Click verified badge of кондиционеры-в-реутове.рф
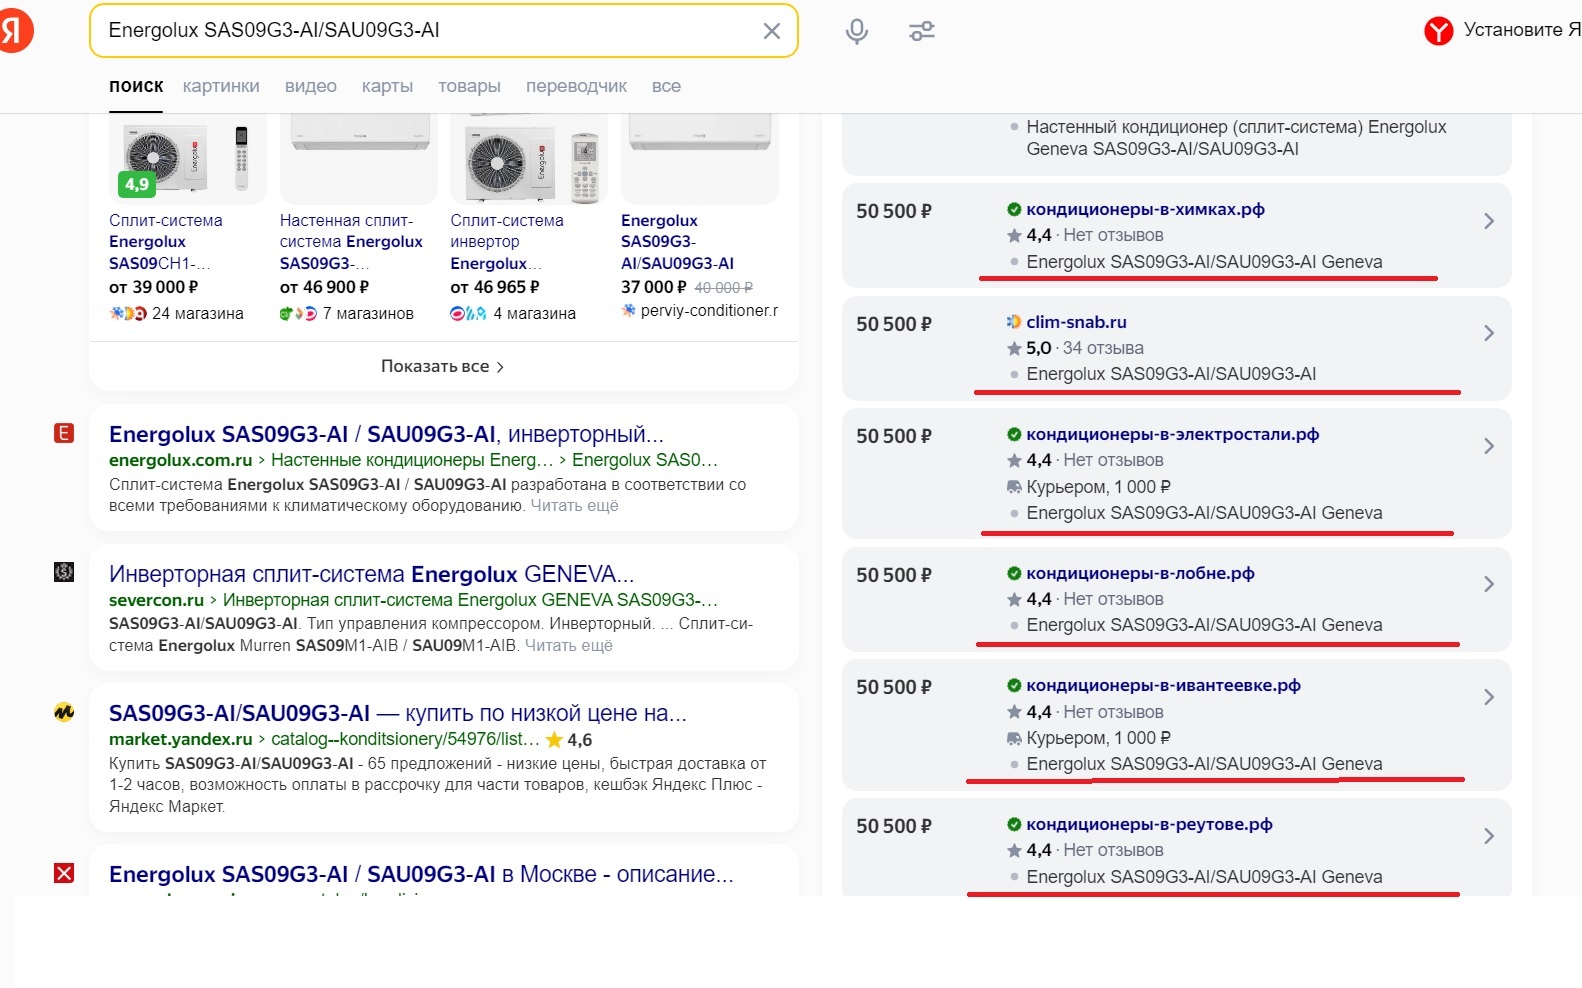This screenshot has width=1582, height=988. (x=1014, y=824)
